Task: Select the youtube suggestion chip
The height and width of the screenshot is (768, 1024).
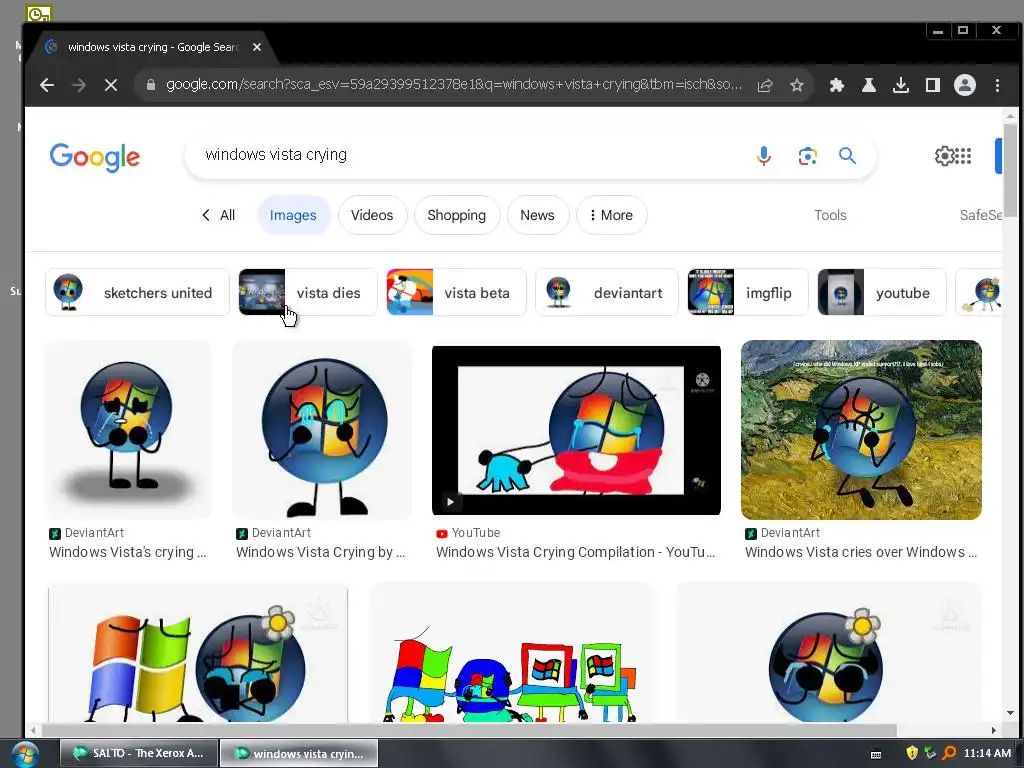Action: click(882, 292)
